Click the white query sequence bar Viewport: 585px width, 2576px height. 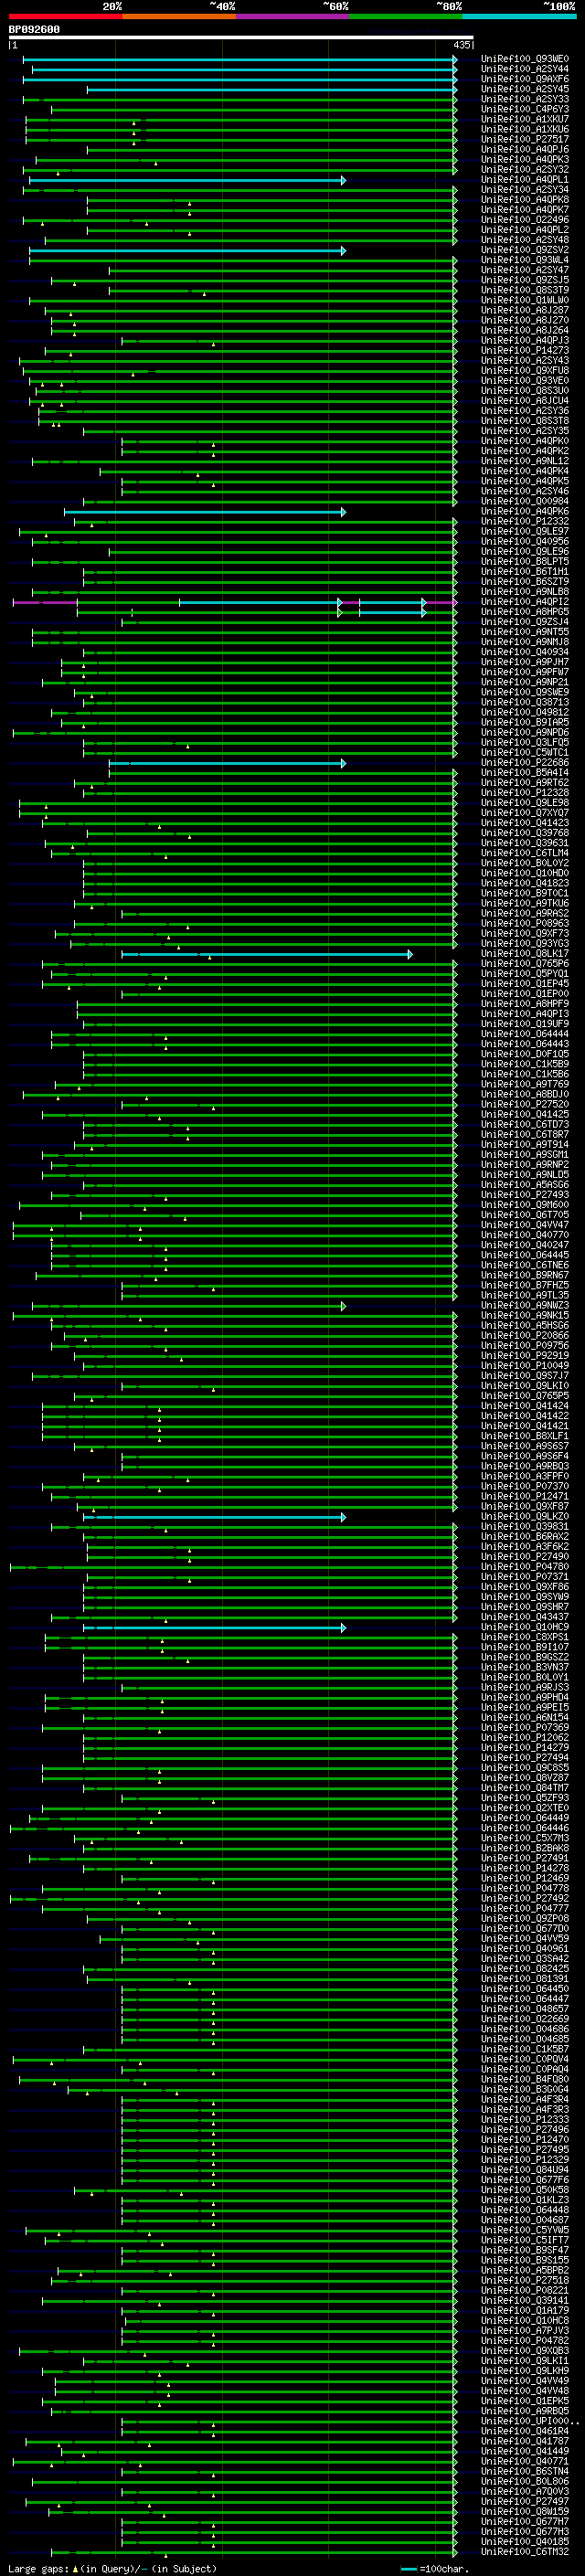point(241,37)
